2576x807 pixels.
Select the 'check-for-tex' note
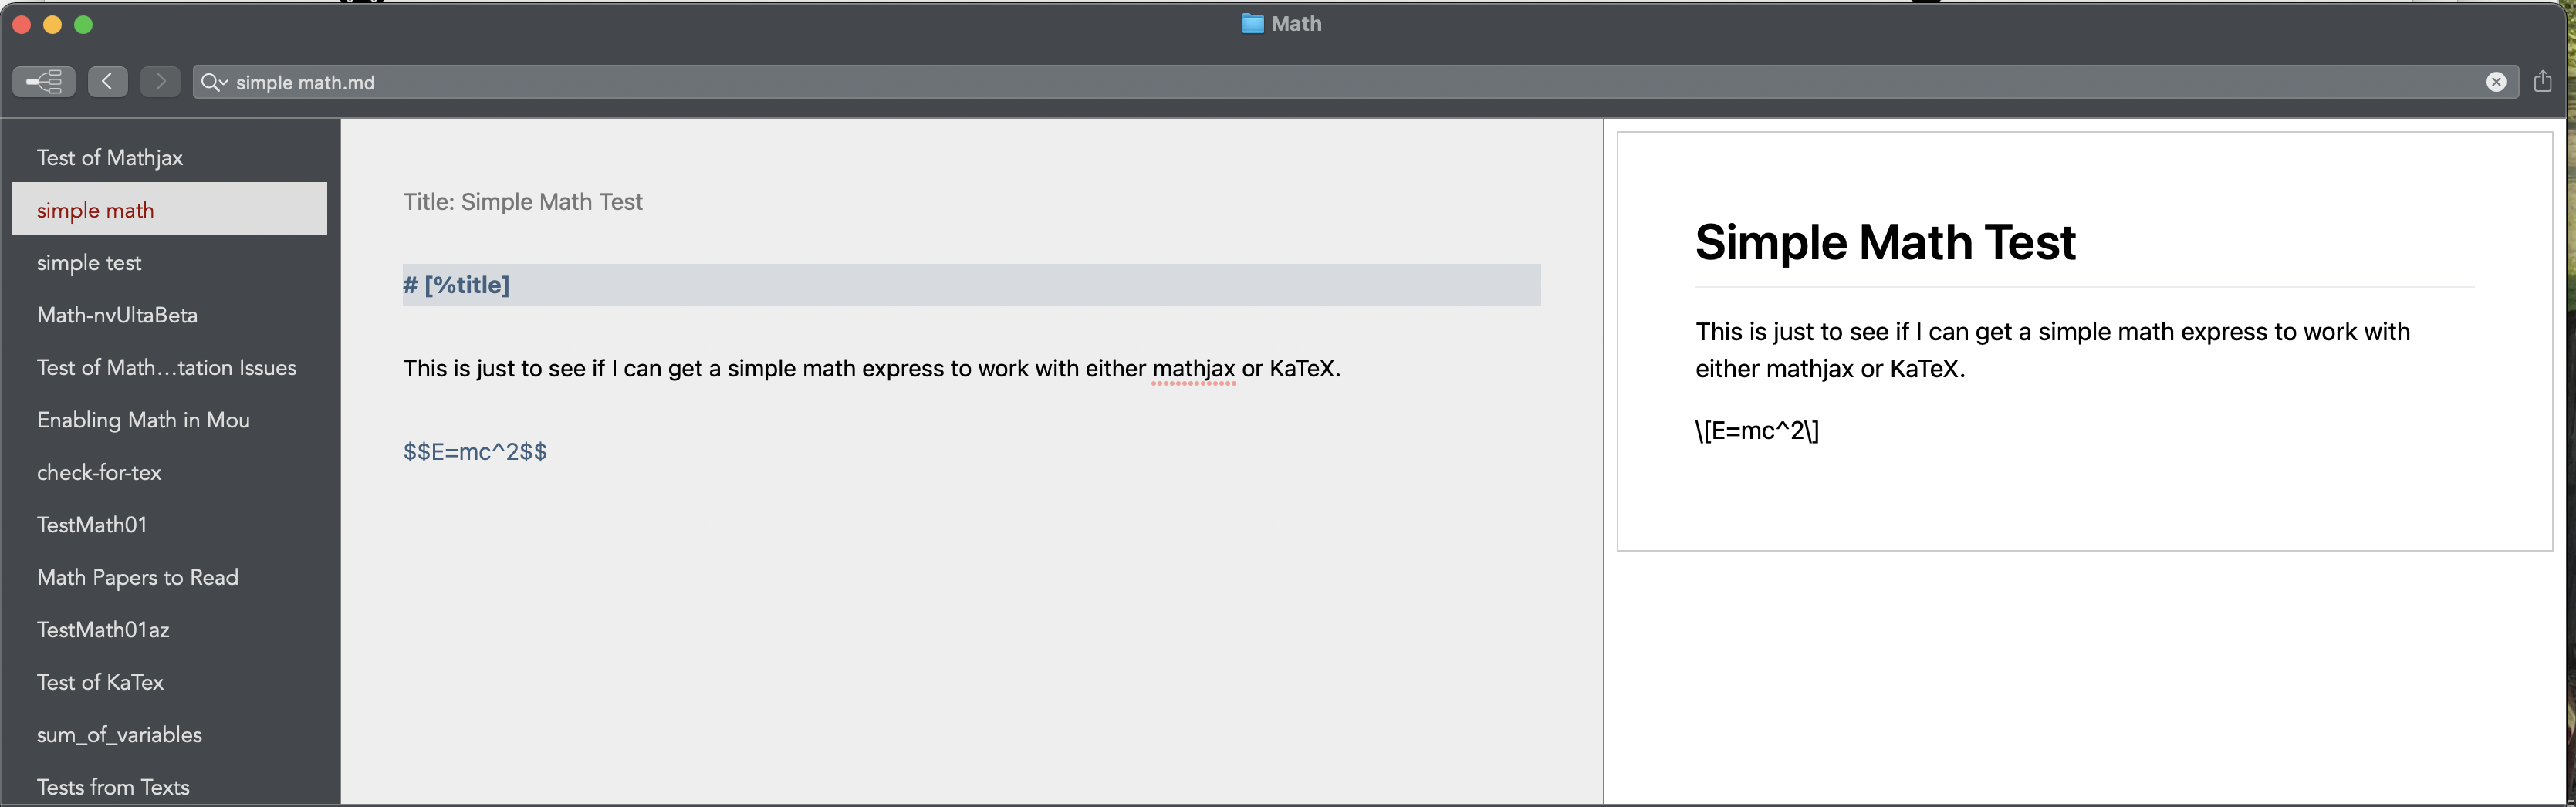[99, 472]
